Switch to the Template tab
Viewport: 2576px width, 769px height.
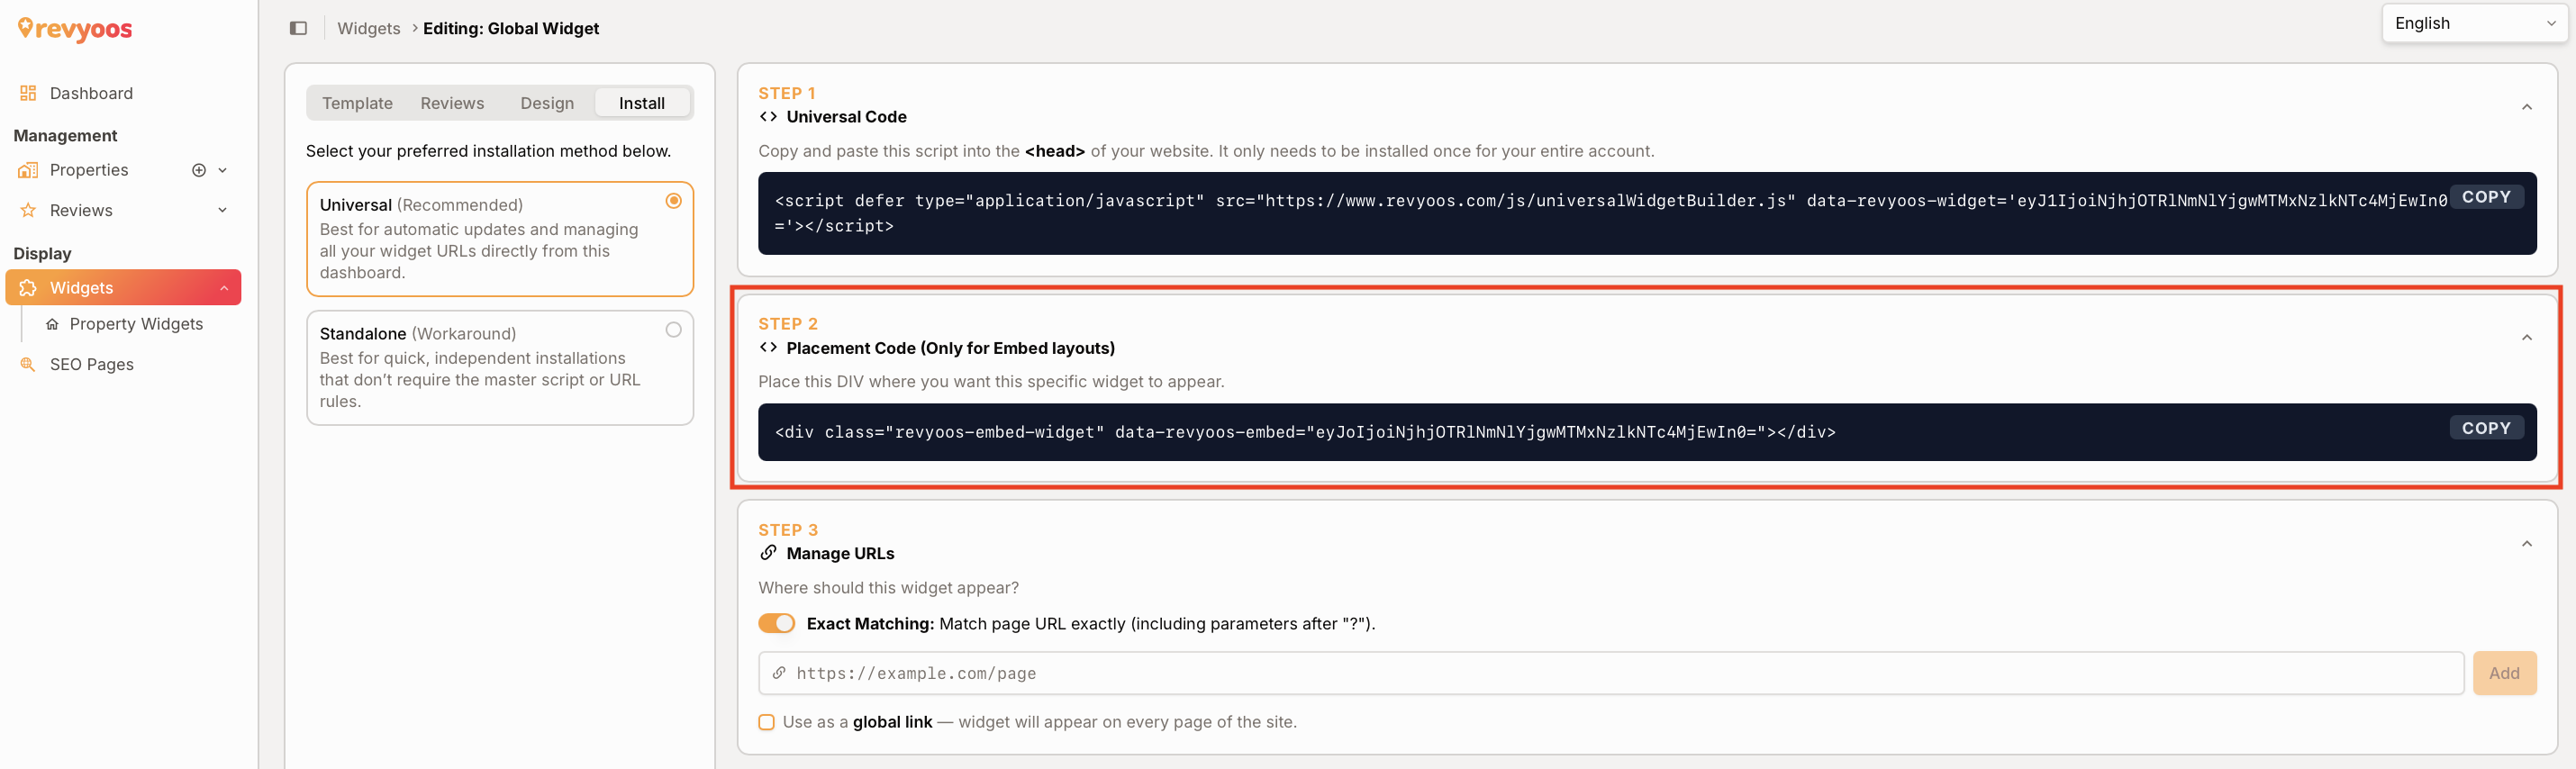click(357, 103)
